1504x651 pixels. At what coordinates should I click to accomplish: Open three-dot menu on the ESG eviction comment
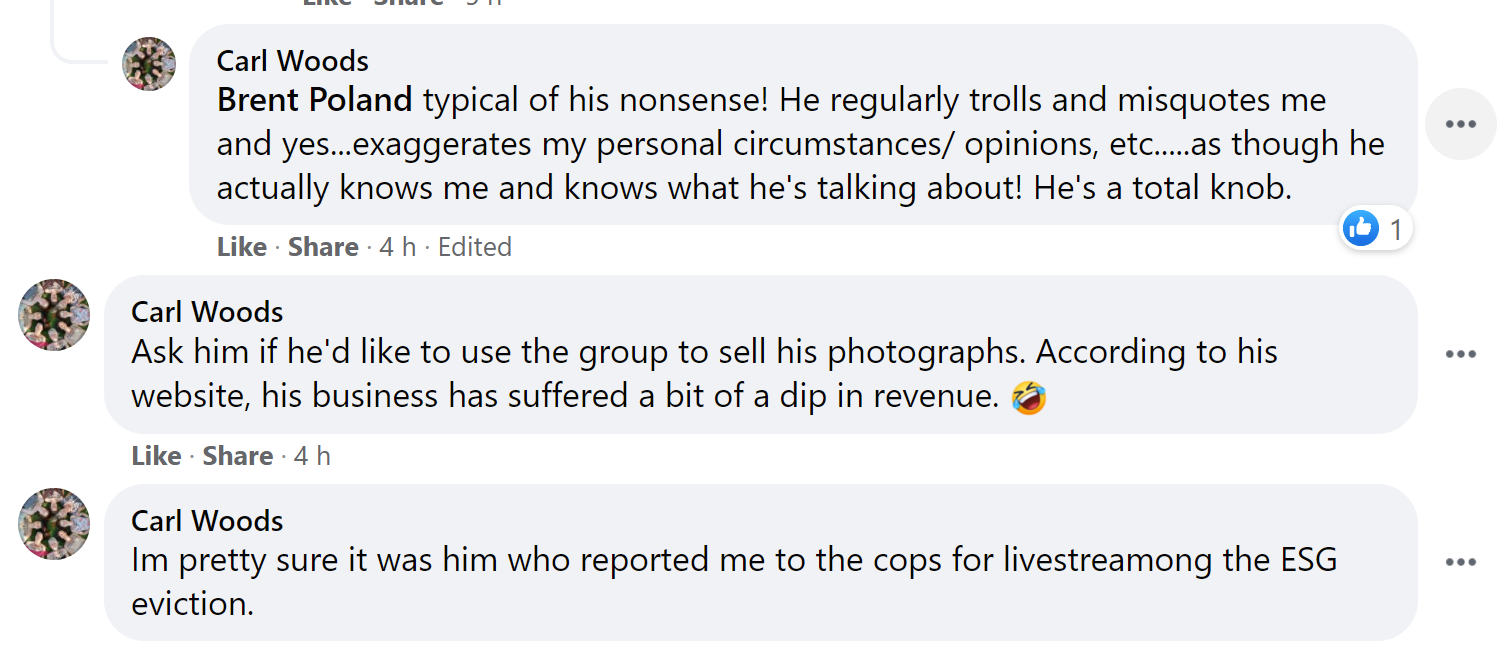[1460, 562]
